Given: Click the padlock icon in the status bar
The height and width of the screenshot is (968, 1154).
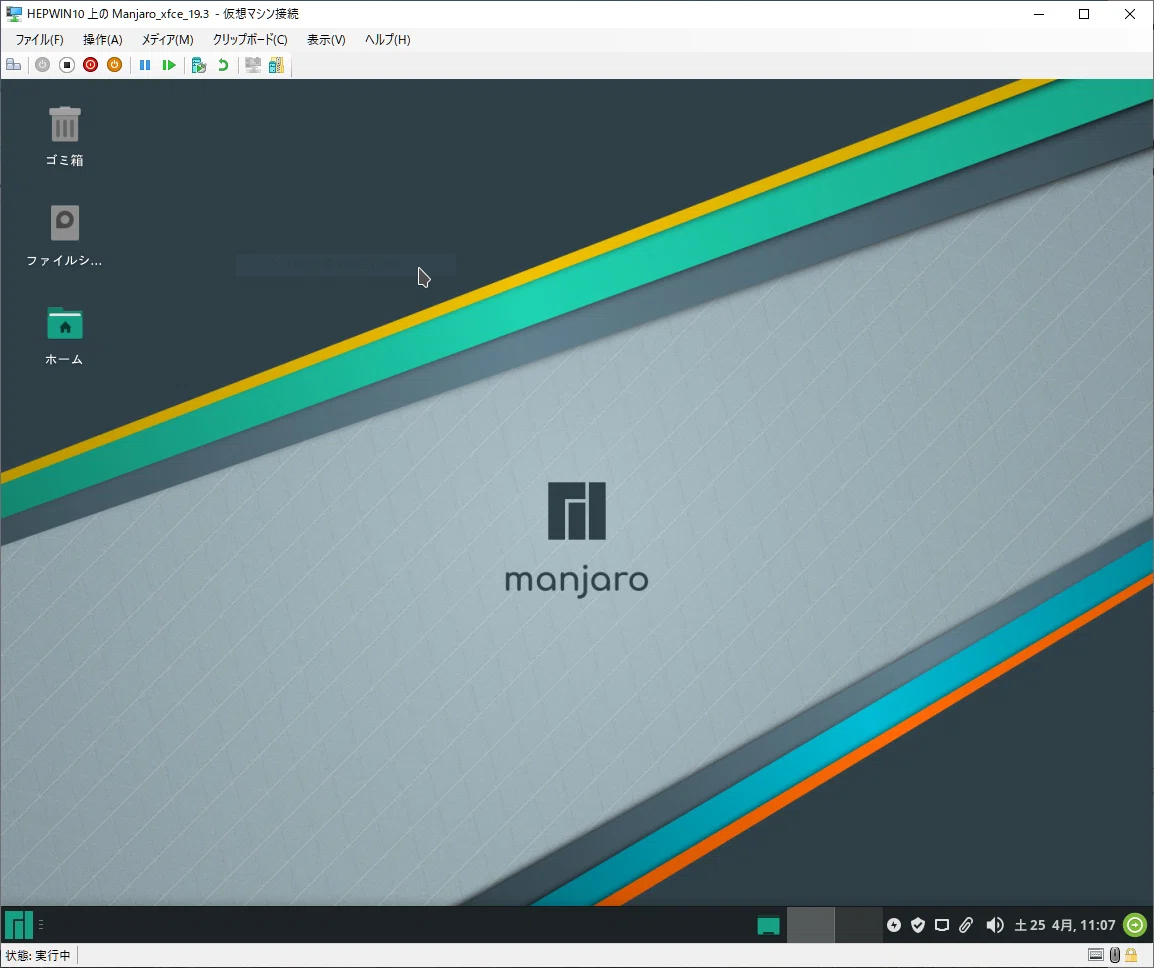Looking at the screenshot, I should (x=1131, y=955).
